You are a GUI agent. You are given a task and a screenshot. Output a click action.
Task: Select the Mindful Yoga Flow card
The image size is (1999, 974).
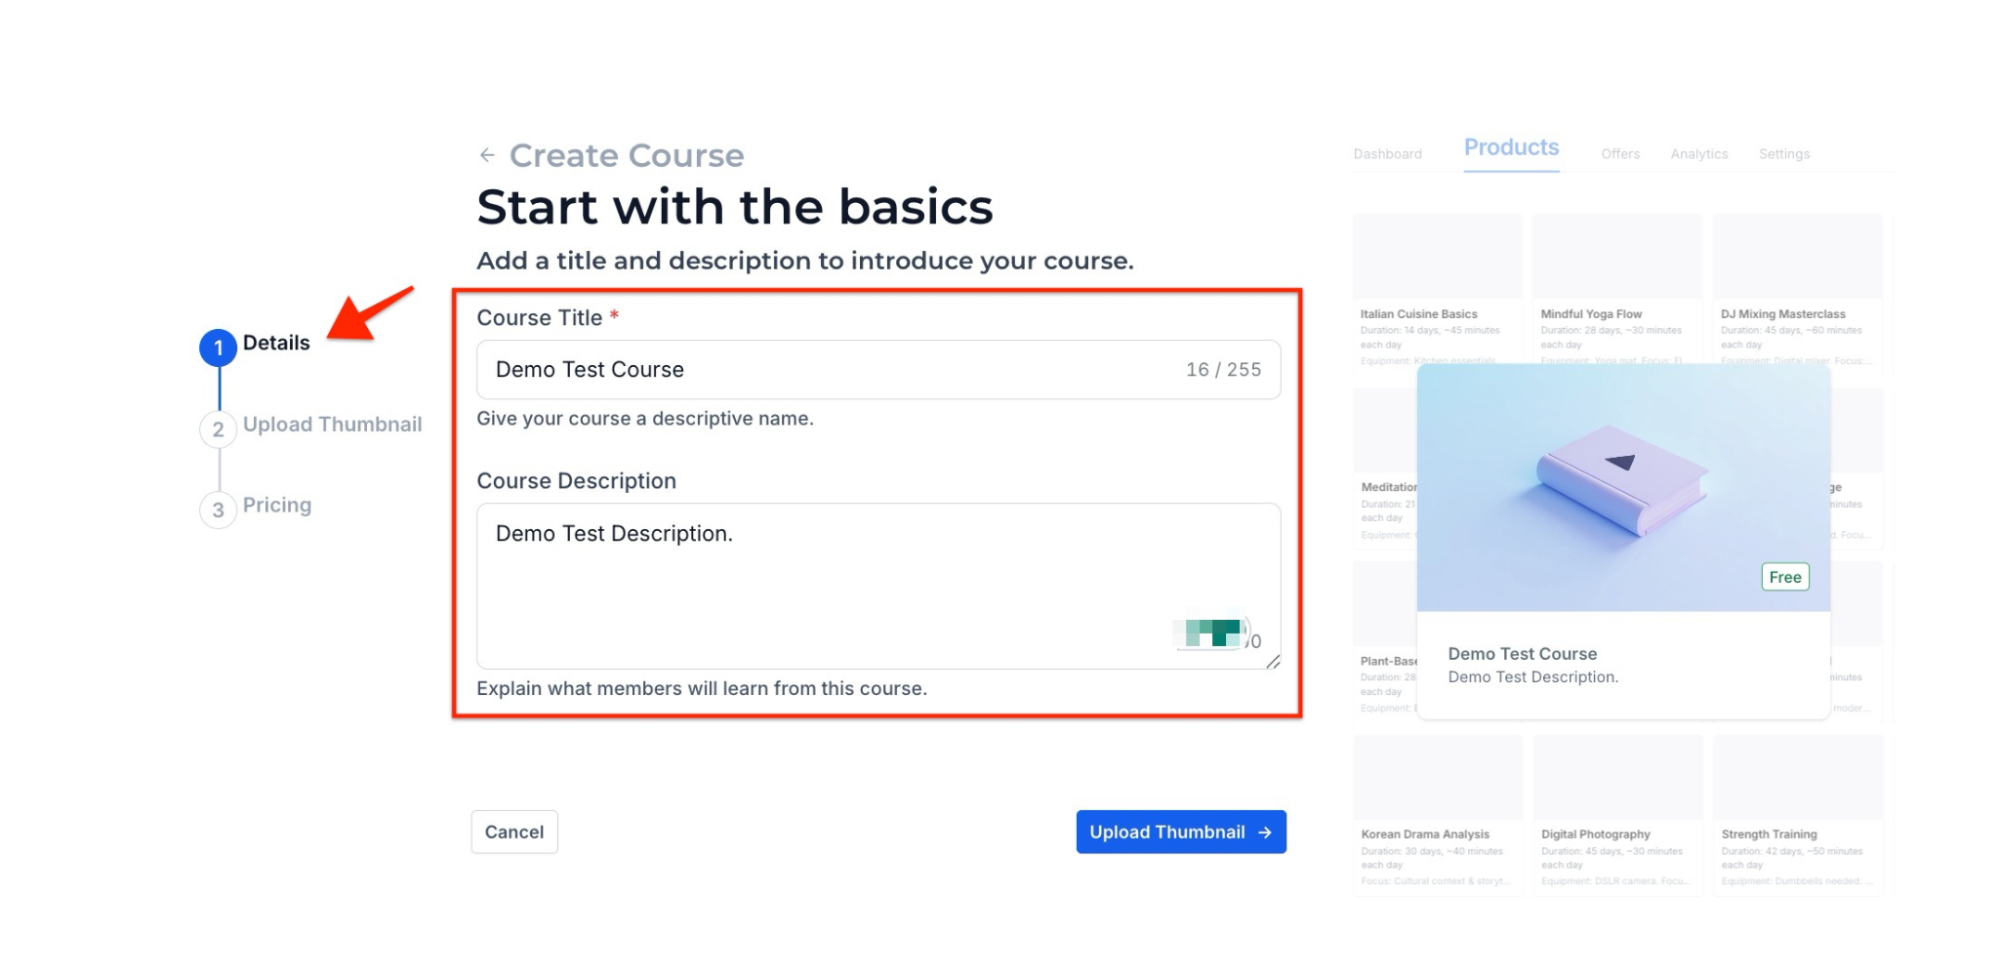pyautogui.click(x=1617, y=290)
